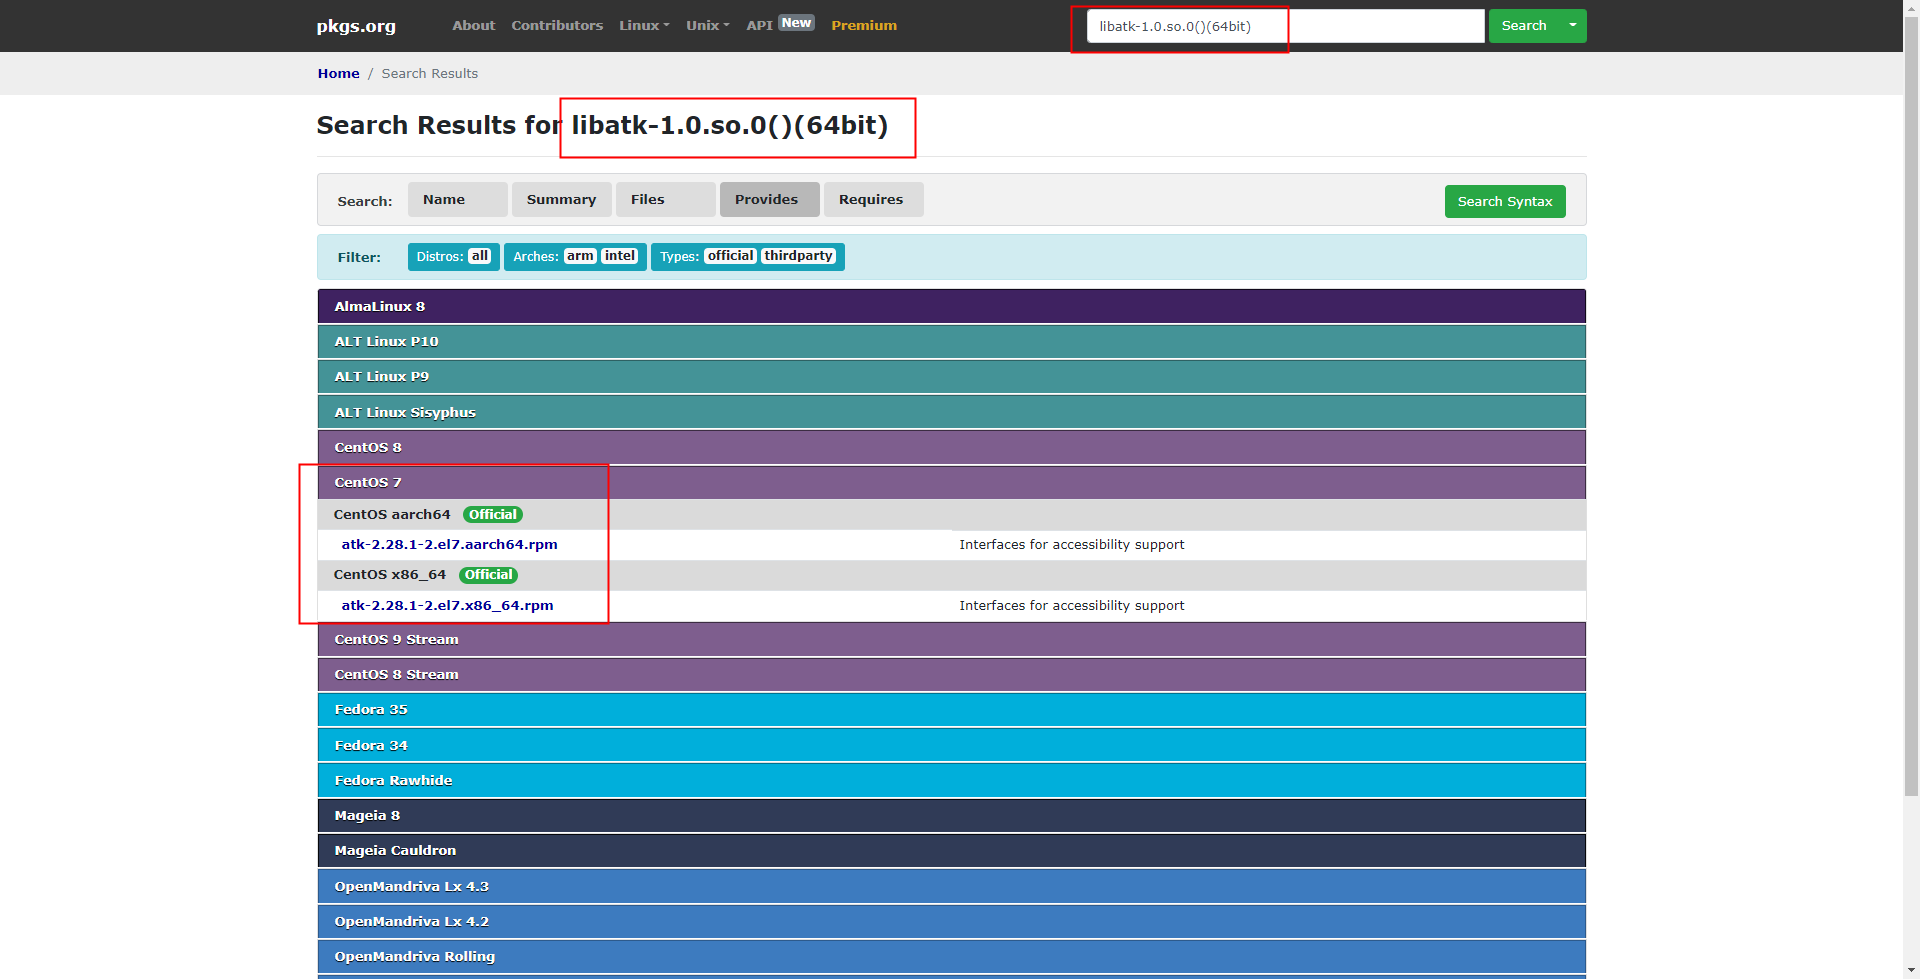Switch search mode to Files
Image resolution: width=1920 pixels, height=979 pixels.
click(x=665, y=199)
